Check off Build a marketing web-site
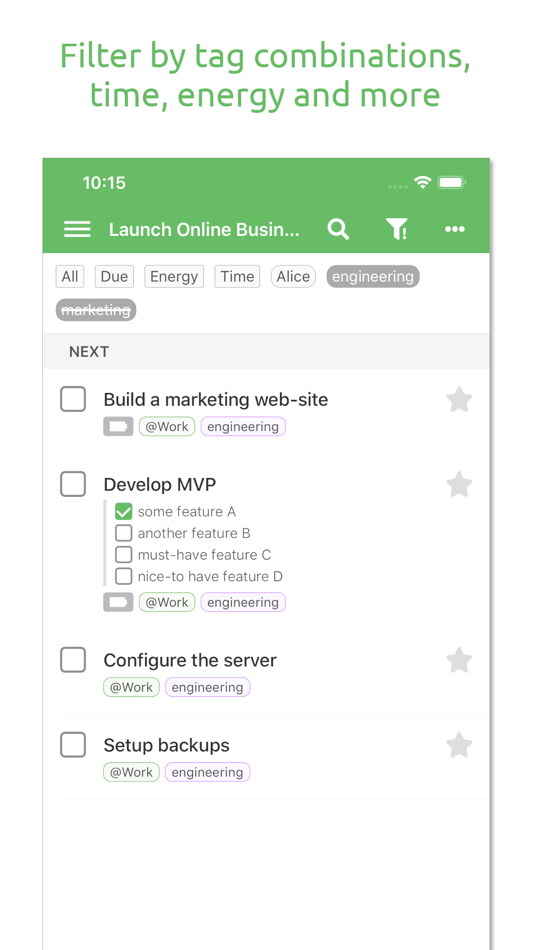 (73, 399)
